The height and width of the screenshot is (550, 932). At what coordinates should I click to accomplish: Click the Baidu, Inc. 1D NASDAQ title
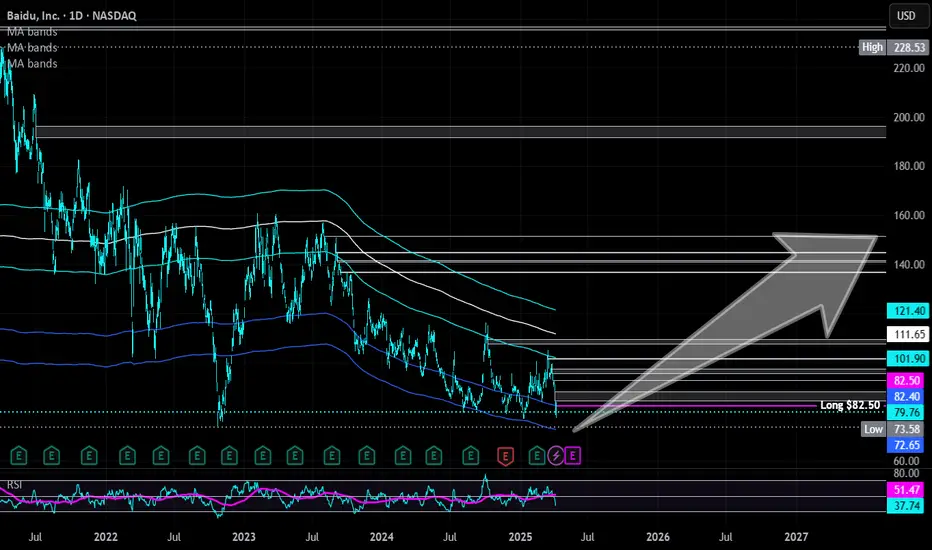71,15
